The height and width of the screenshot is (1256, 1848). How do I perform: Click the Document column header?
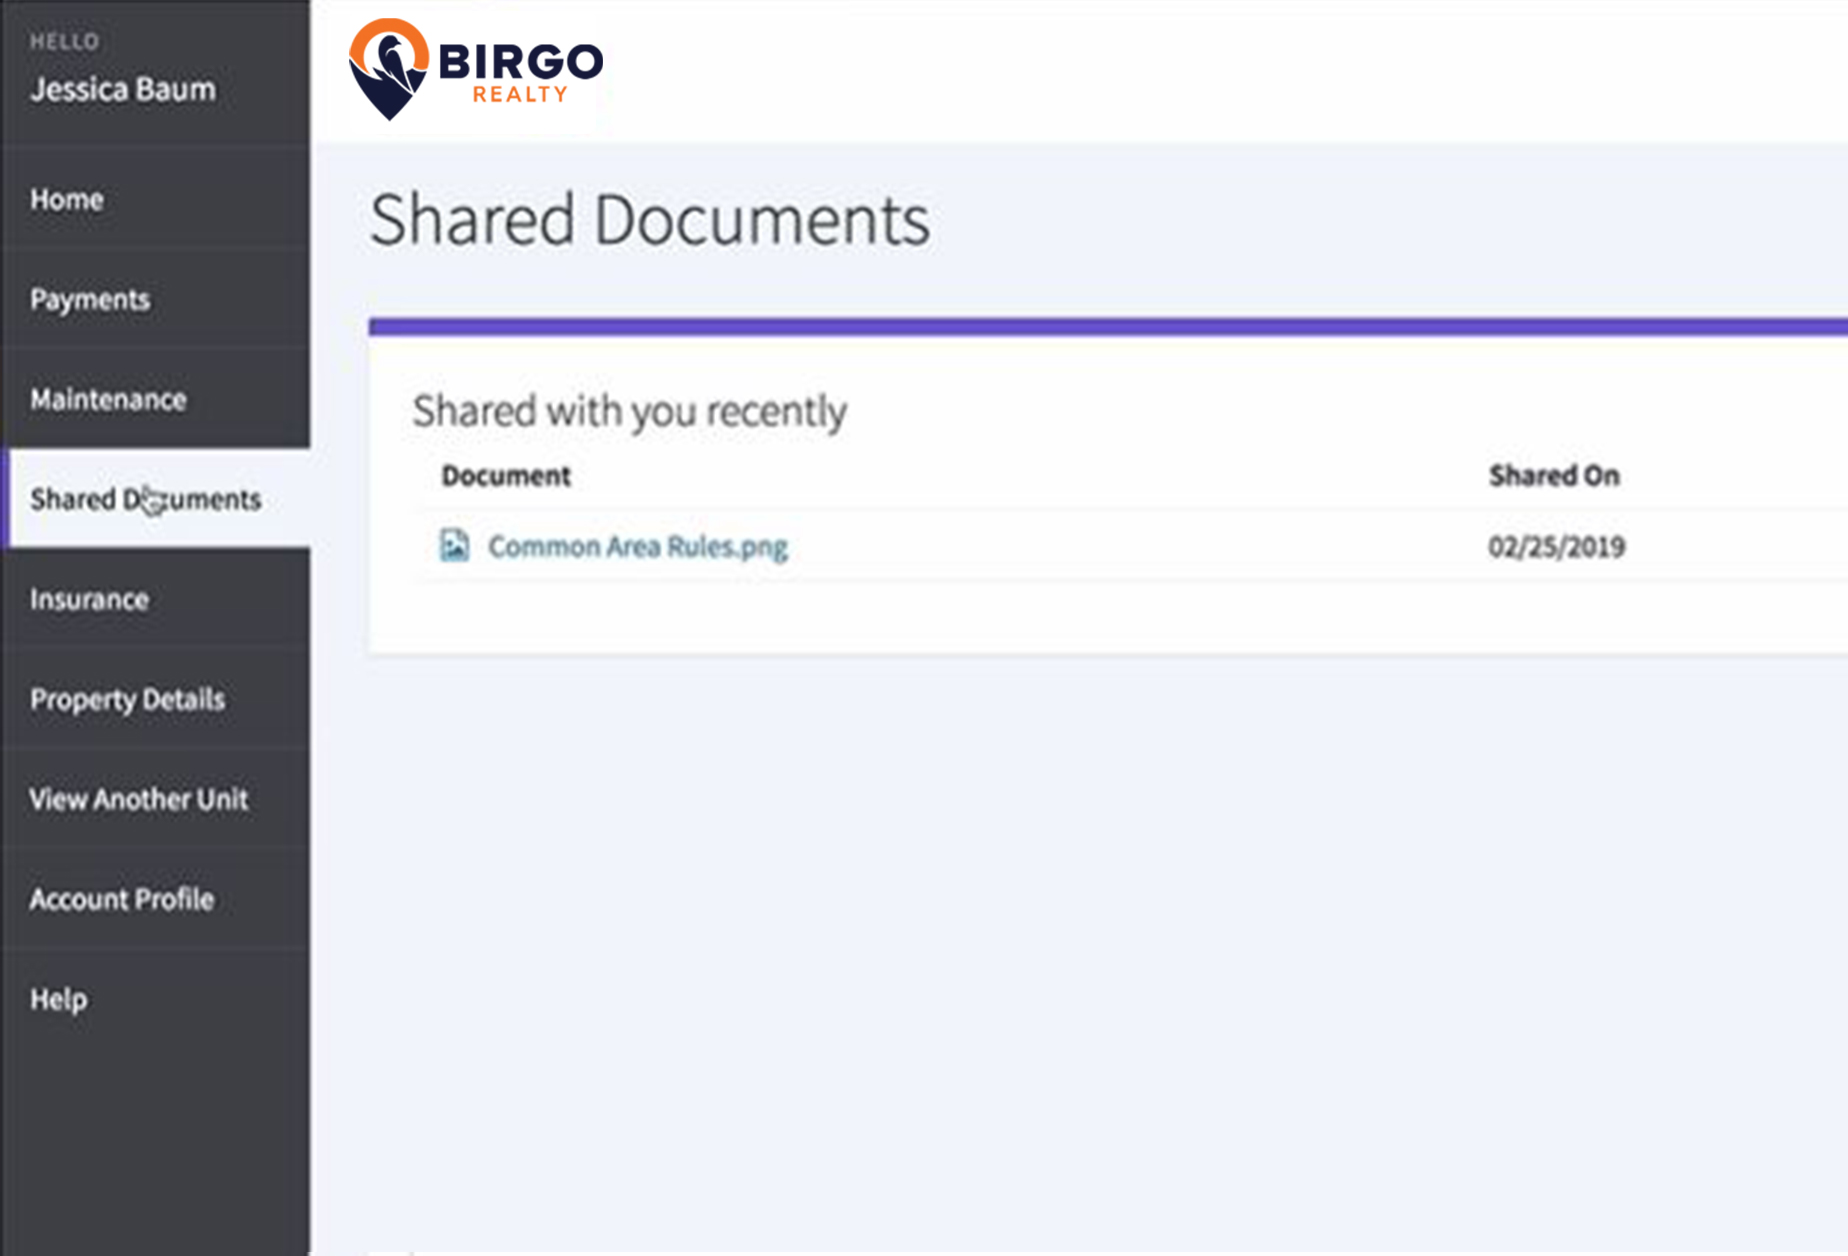tap(506, 475)
